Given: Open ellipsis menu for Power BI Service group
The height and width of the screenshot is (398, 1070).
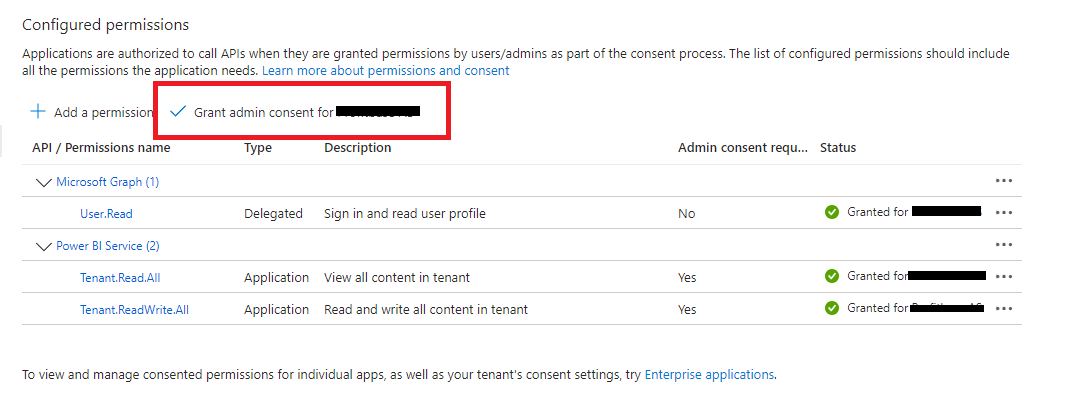Looking at the screenshot, I should 1003,244.
